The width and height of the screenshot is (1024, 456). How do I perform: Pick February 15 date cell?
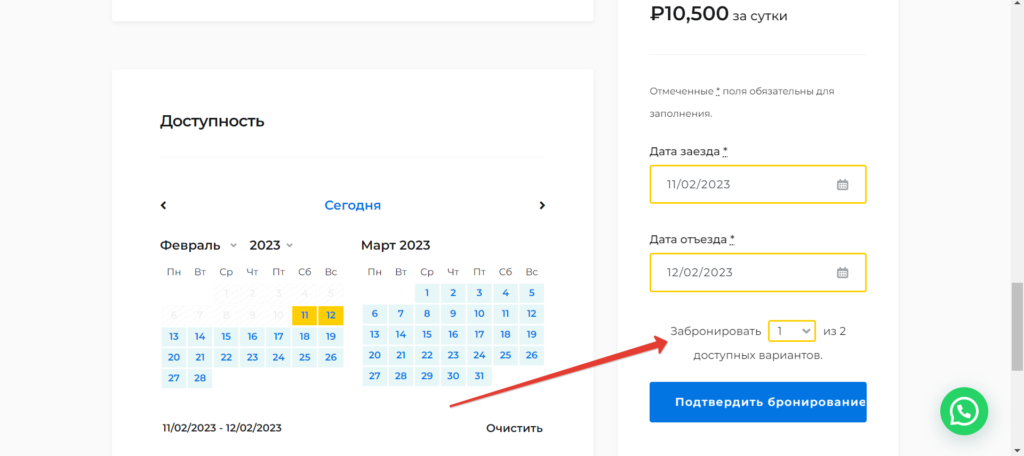[x=226, y=336]
